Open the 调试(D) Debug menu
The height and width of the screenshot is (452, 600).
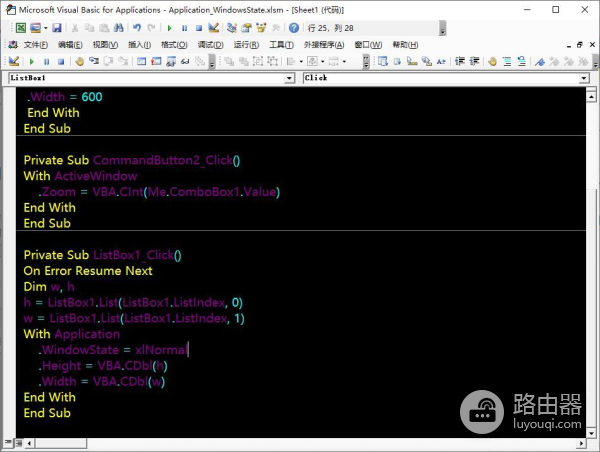tap(210, 45)
